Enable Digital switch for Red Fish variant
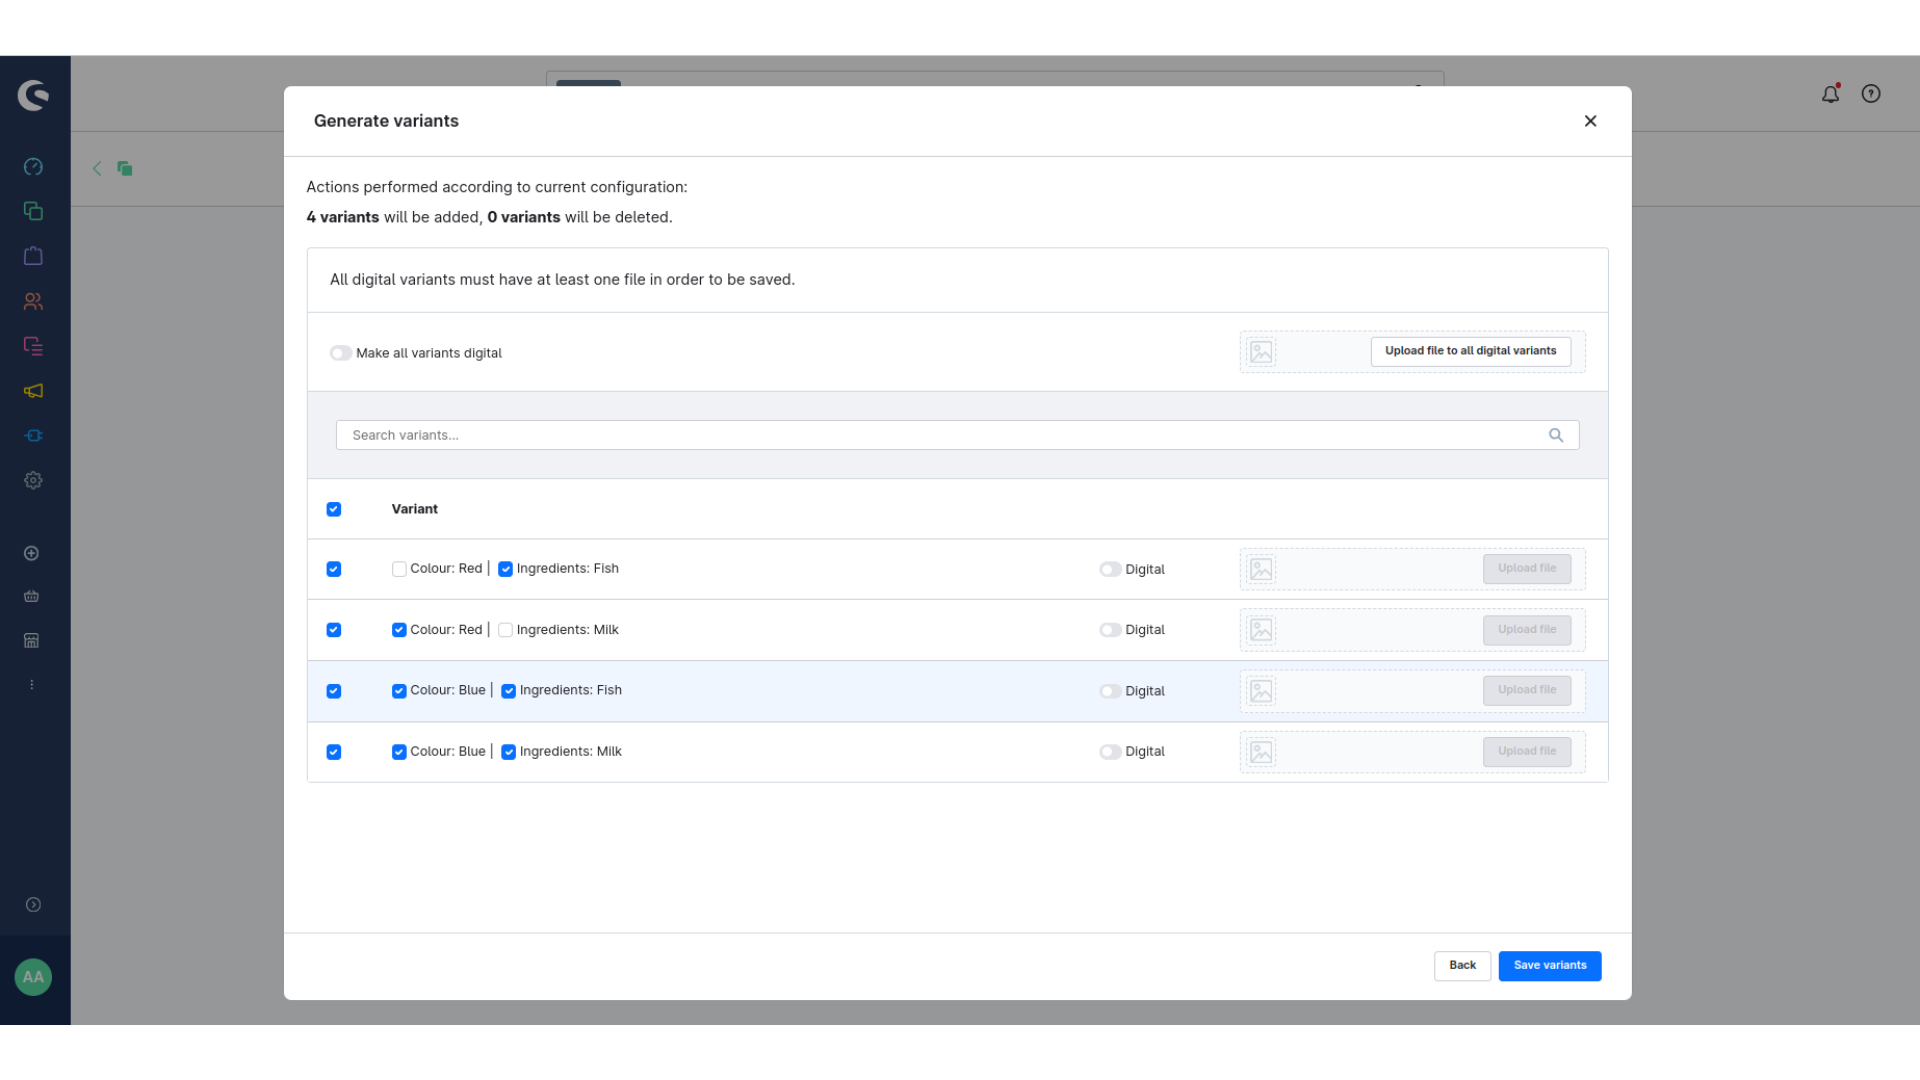This screenshot has height=1080, width=1920. click(x=1110, y=569)
